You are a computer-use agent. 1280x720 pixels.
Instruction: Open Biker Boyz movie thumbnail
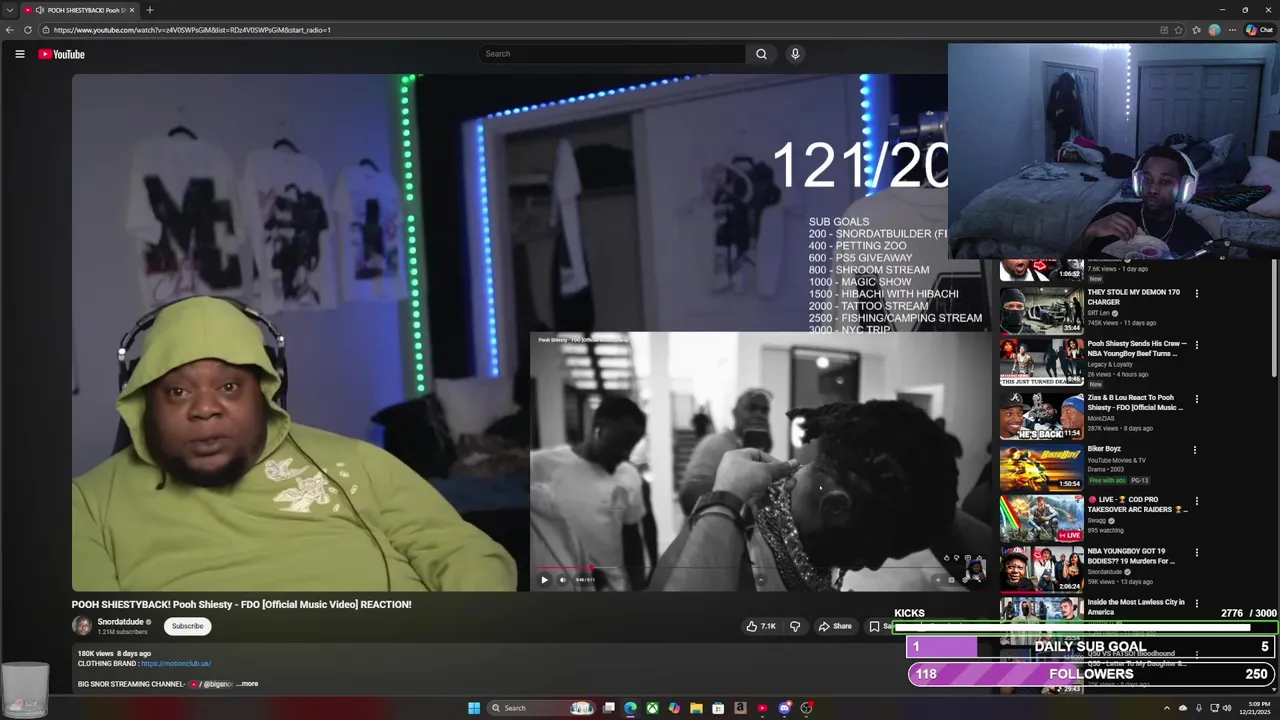click(x=1041, y=466)
